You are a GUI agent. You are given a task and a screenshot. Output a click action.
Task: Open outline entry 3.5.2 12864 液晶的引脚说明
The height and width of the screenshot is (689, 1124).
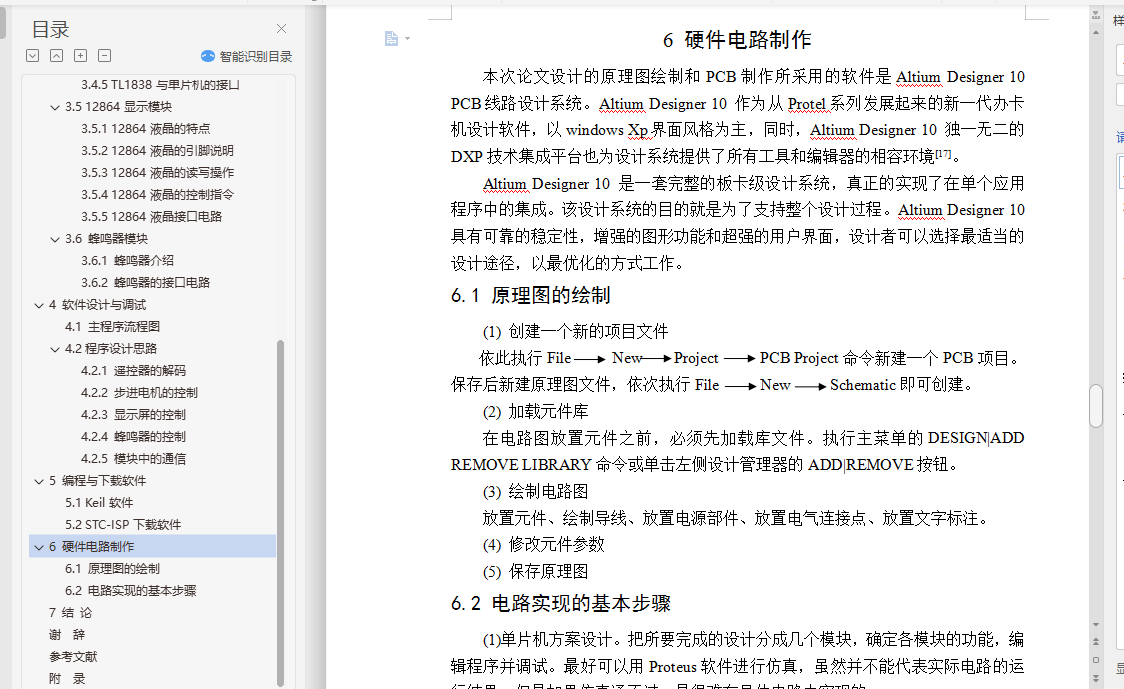157,151
